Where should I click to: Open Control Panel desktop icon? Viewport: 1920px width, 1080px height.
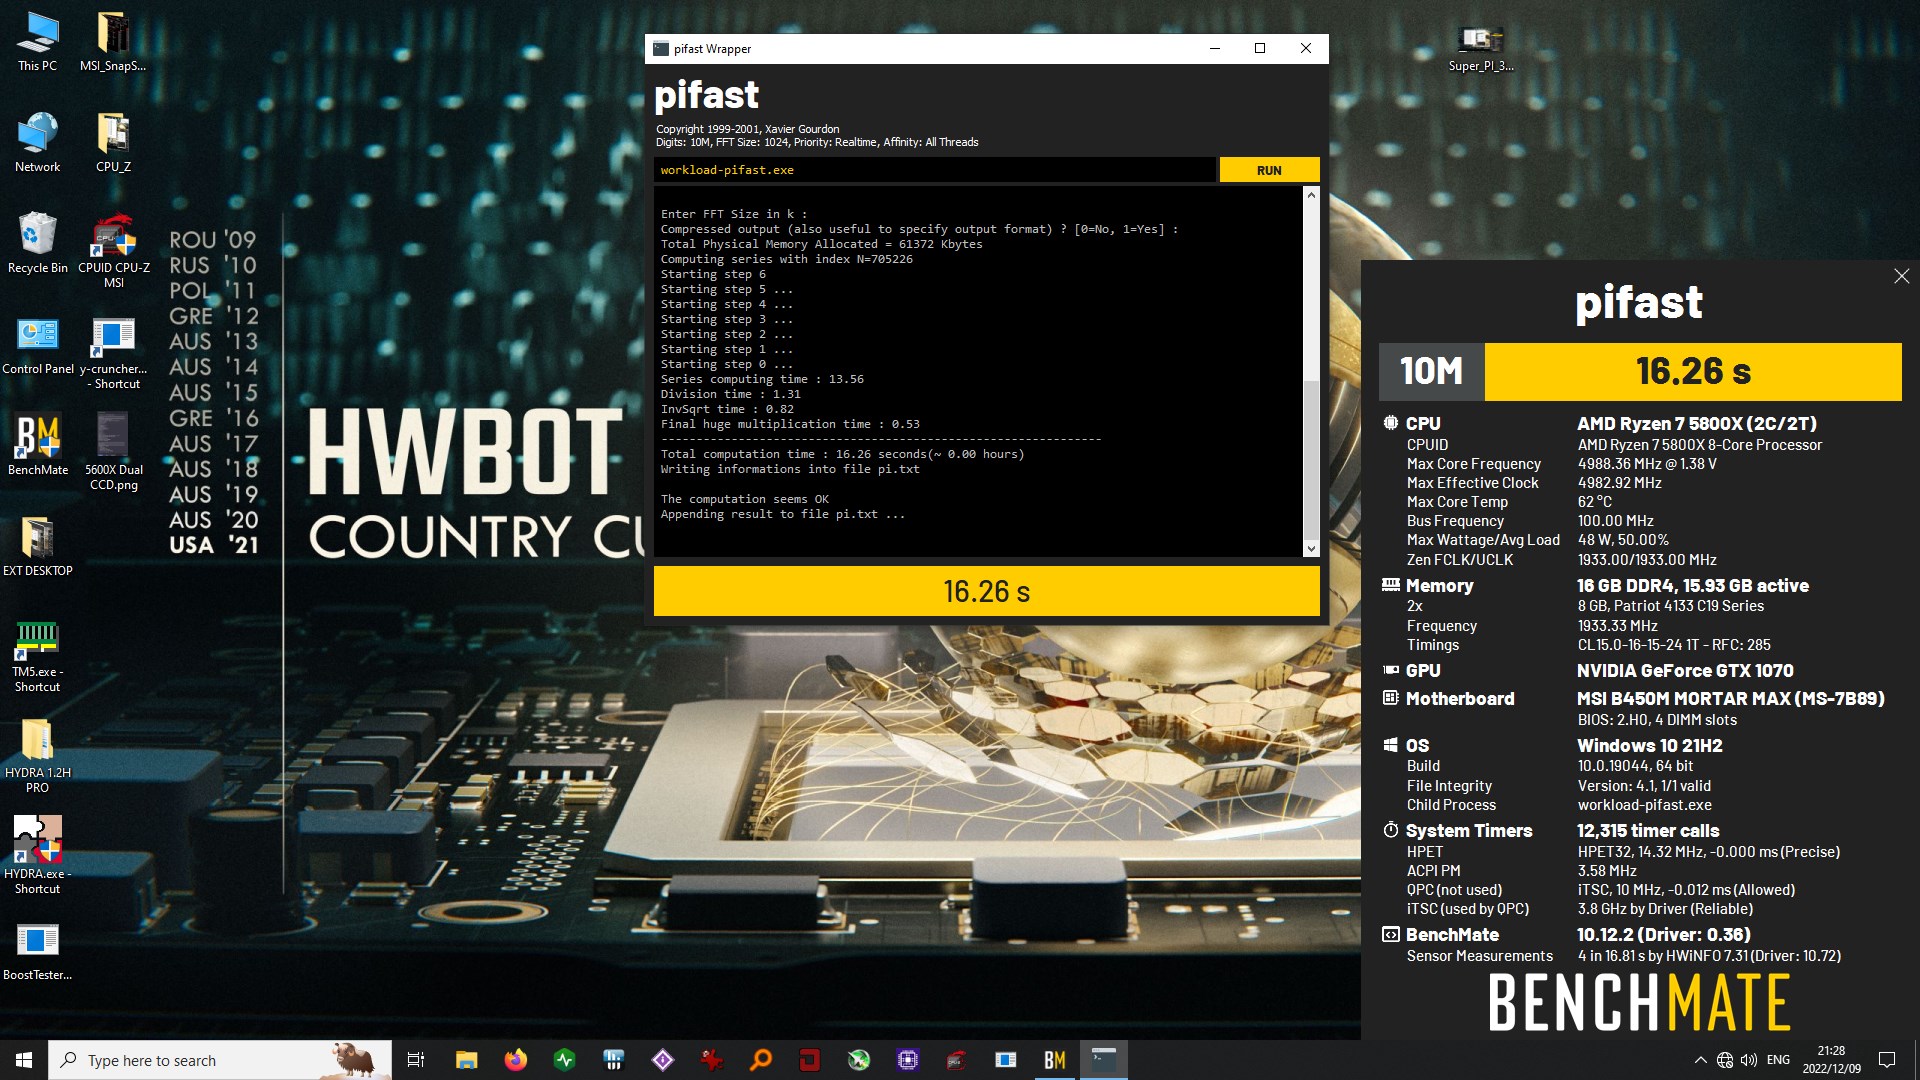point(37,346)
